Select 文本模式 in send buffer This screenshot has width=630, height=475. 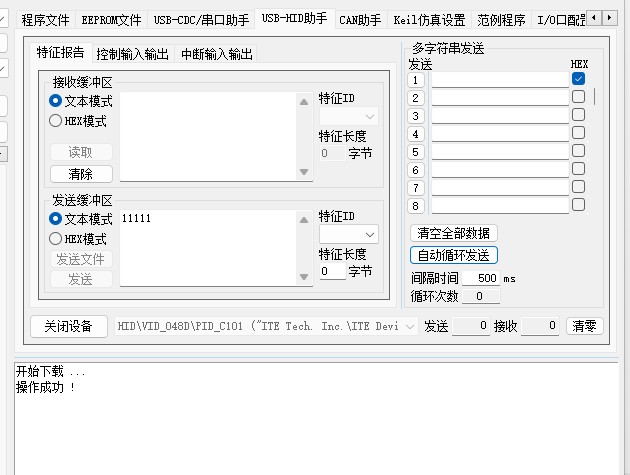(80, 219)
